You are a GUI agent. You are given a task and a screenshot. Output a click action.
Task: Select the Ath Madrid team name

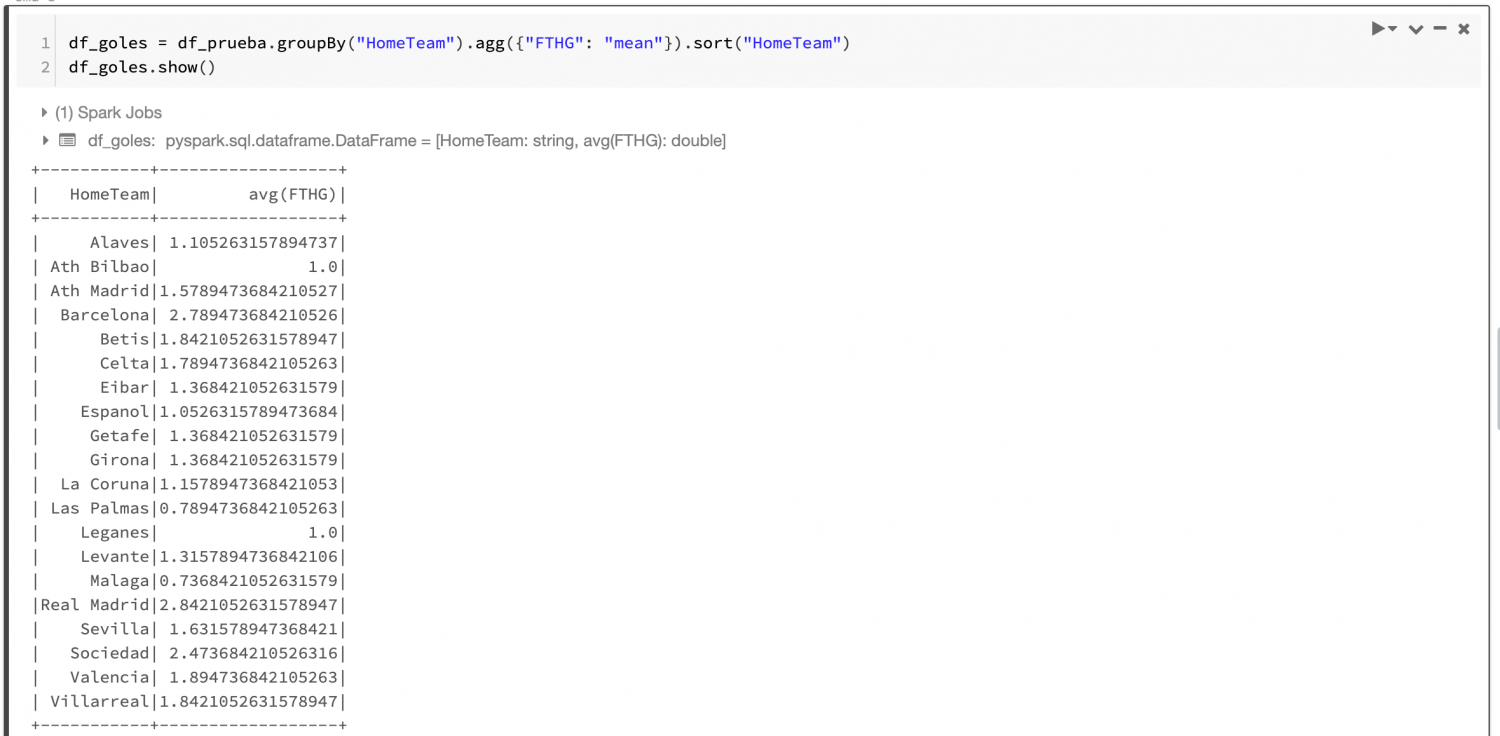[x=99, y=290]
